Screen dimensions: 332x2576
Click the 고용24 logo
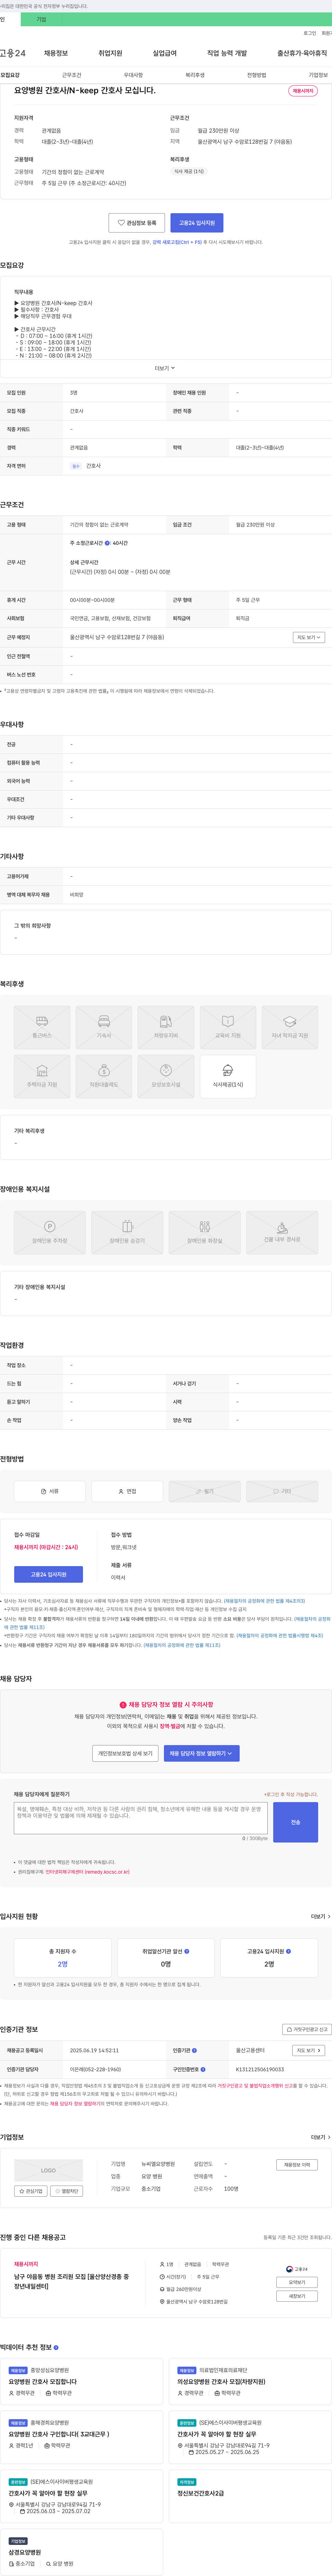(13, 53)
